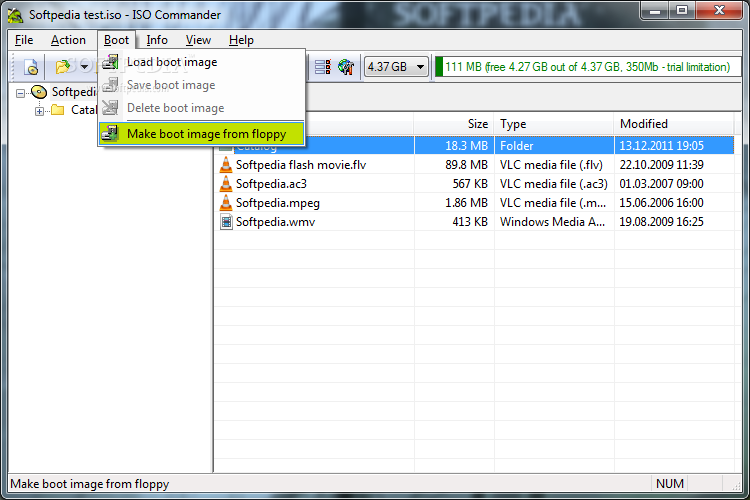
Task: Click the green disc usage progress bar
Action: (x=588, y=67)
